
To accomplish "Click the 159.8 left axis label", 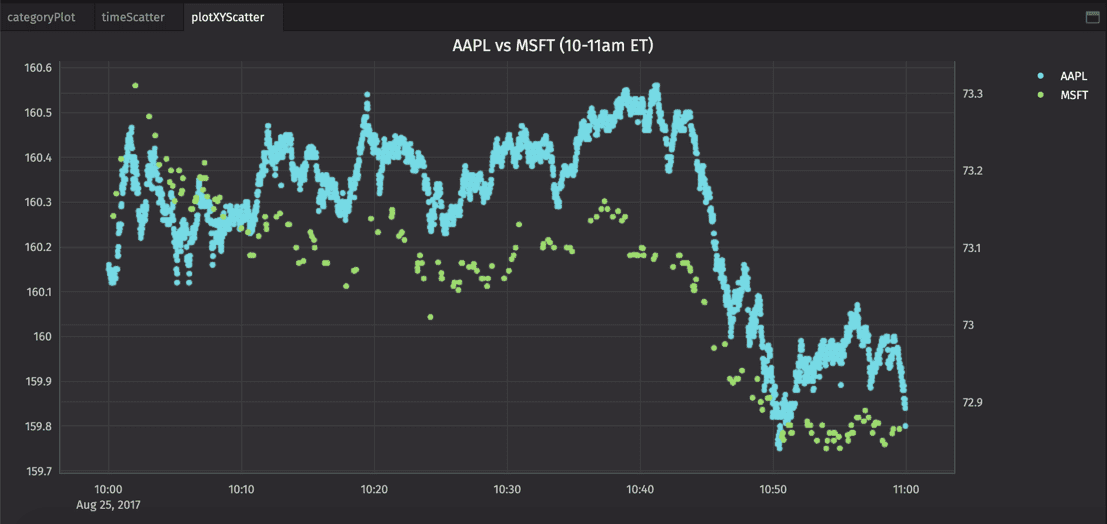I will pos(38,426).
